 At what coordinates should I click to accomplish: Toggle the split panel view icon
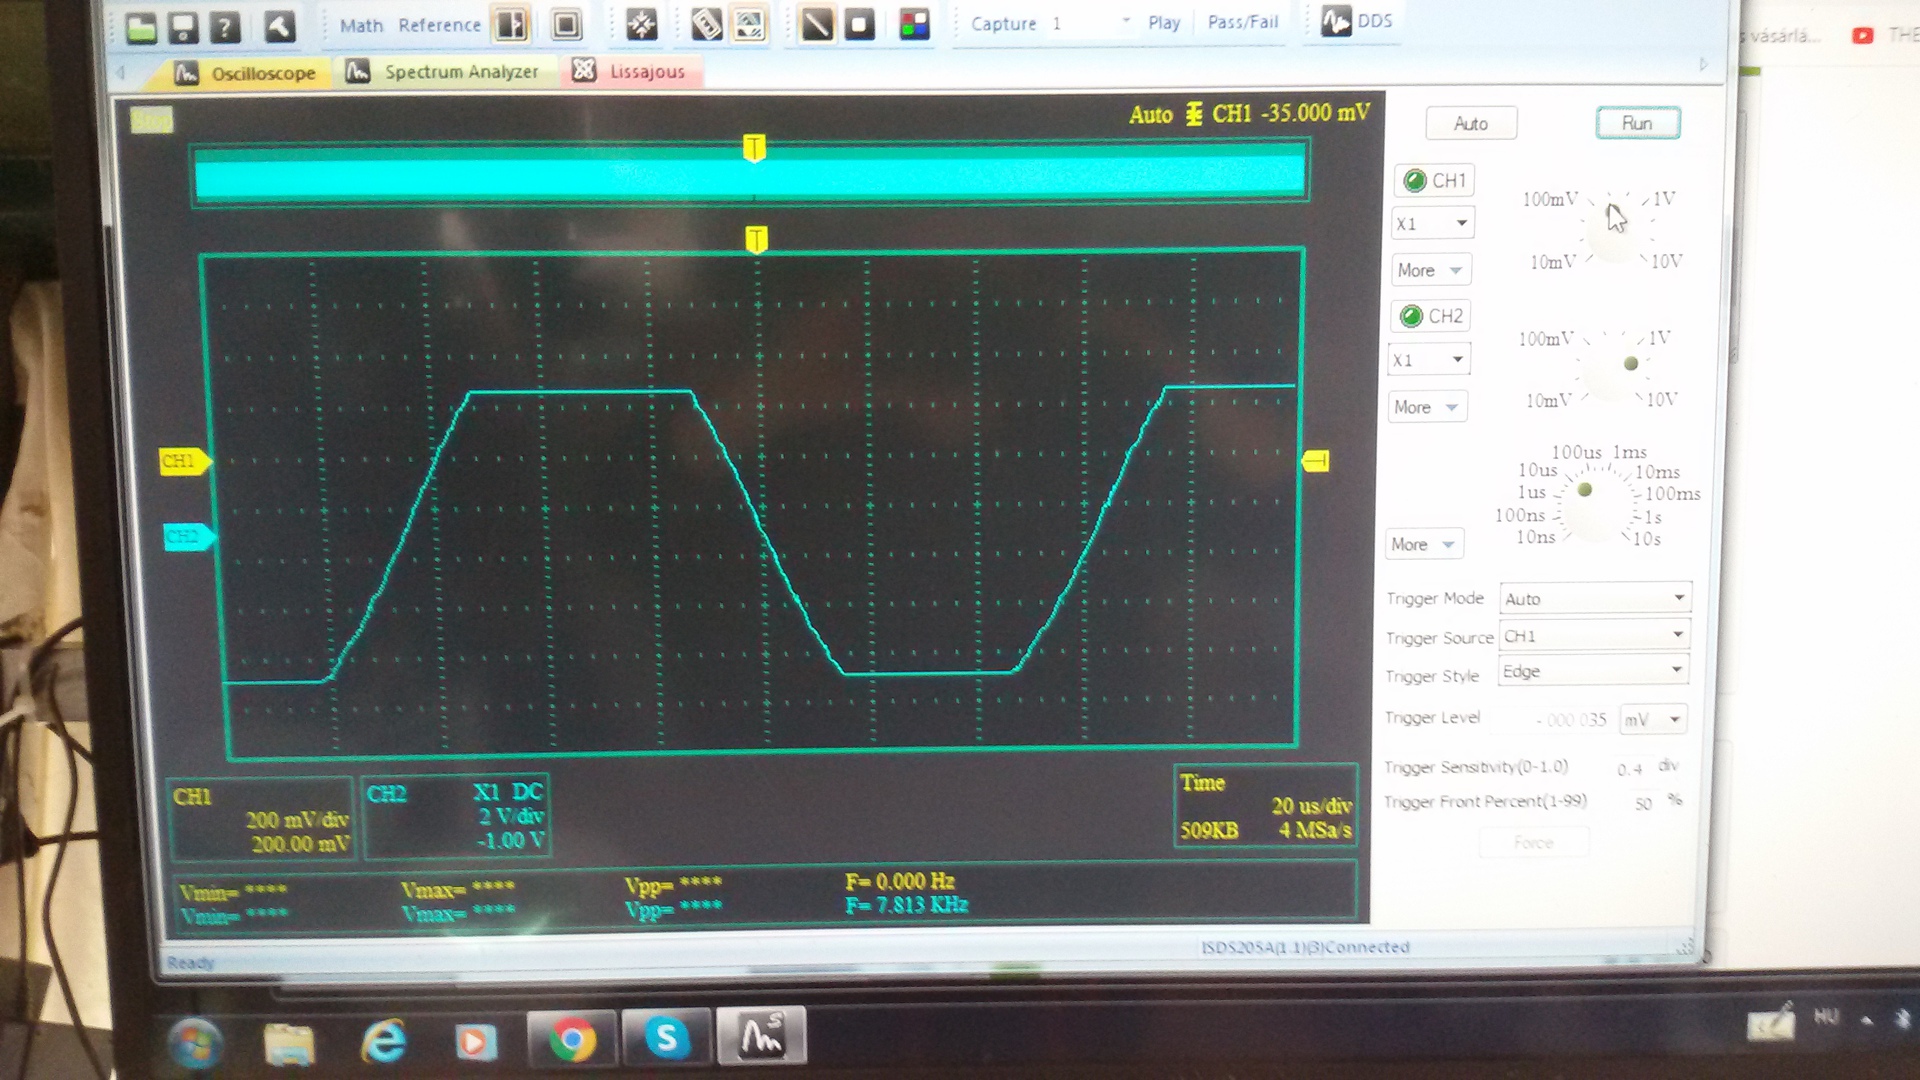pyautogui.click(x=511, y=25)
